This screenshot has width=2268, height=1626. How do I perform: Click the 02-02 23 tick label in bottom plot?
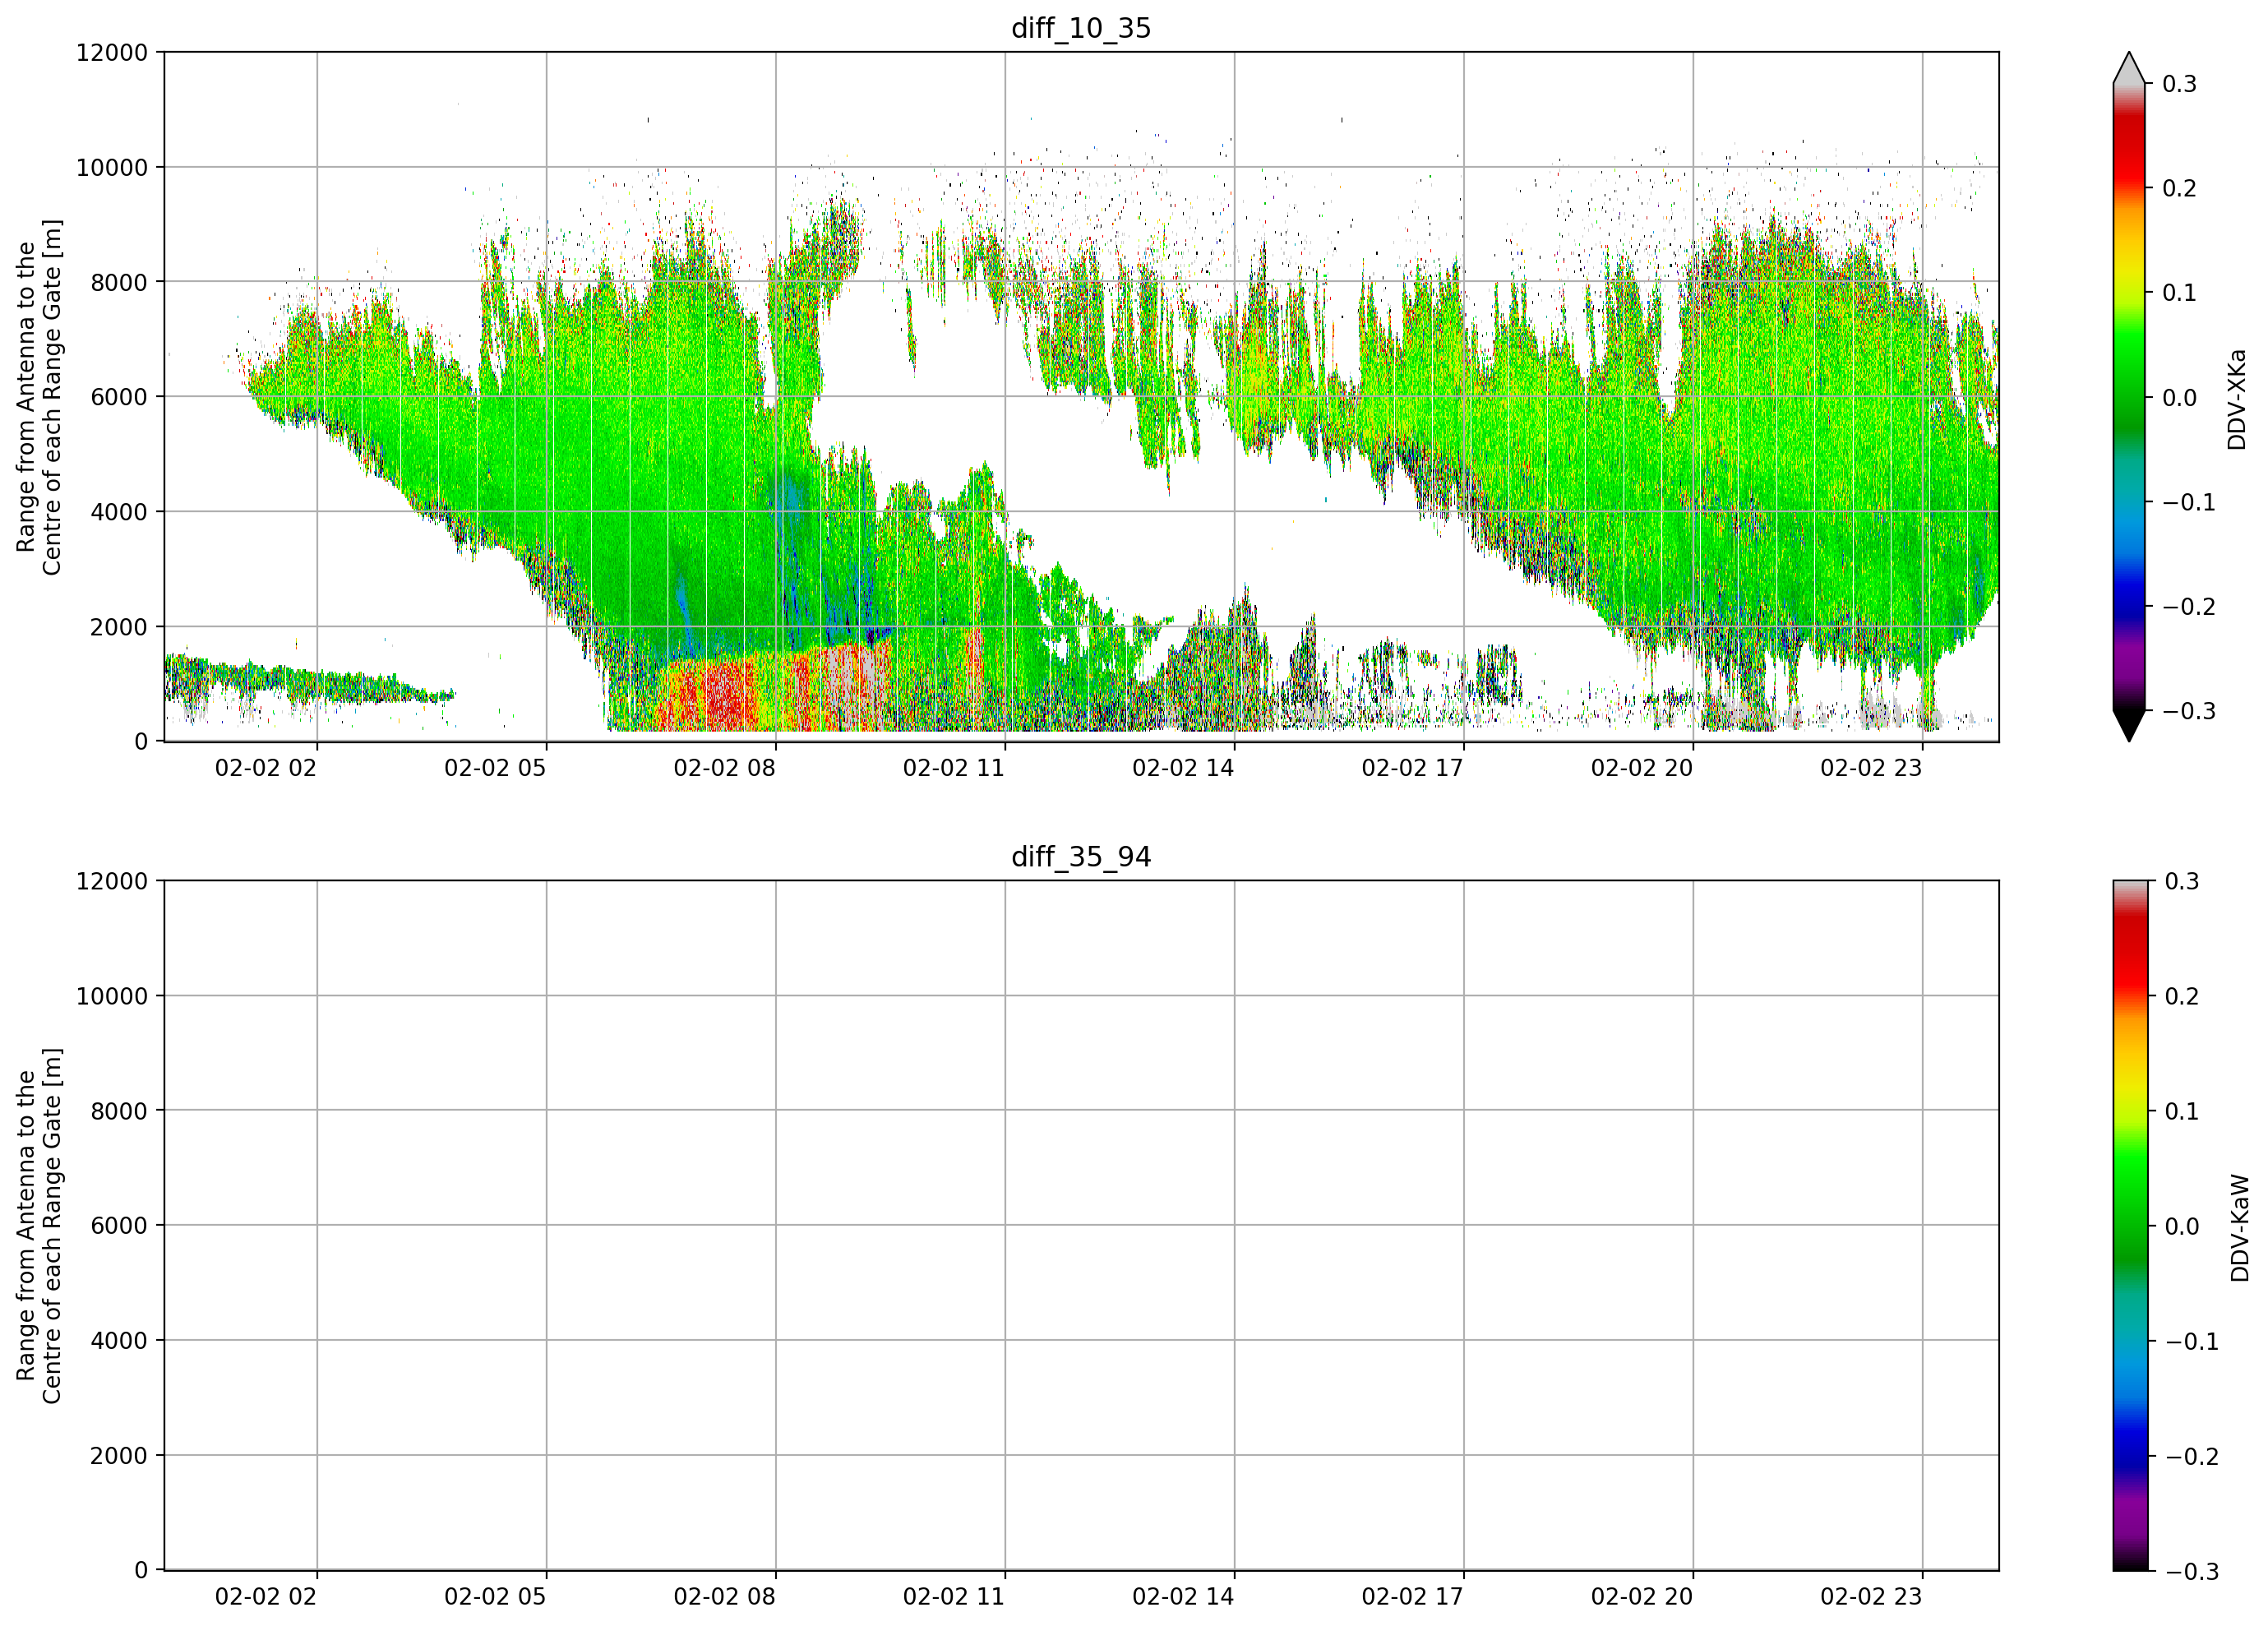click(x=1871, y=1597)
